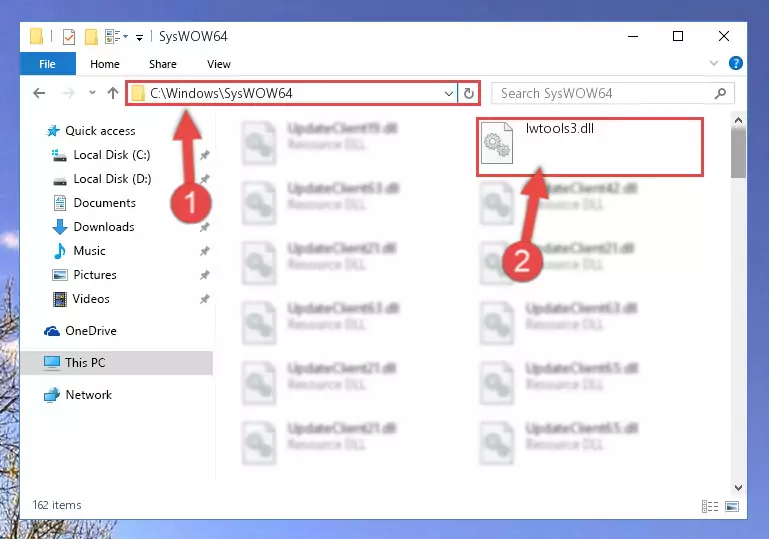The width and height of the screenshot is (769, 539).
Task: Switch to Large icons view layout
Action: tap(732, 506)
